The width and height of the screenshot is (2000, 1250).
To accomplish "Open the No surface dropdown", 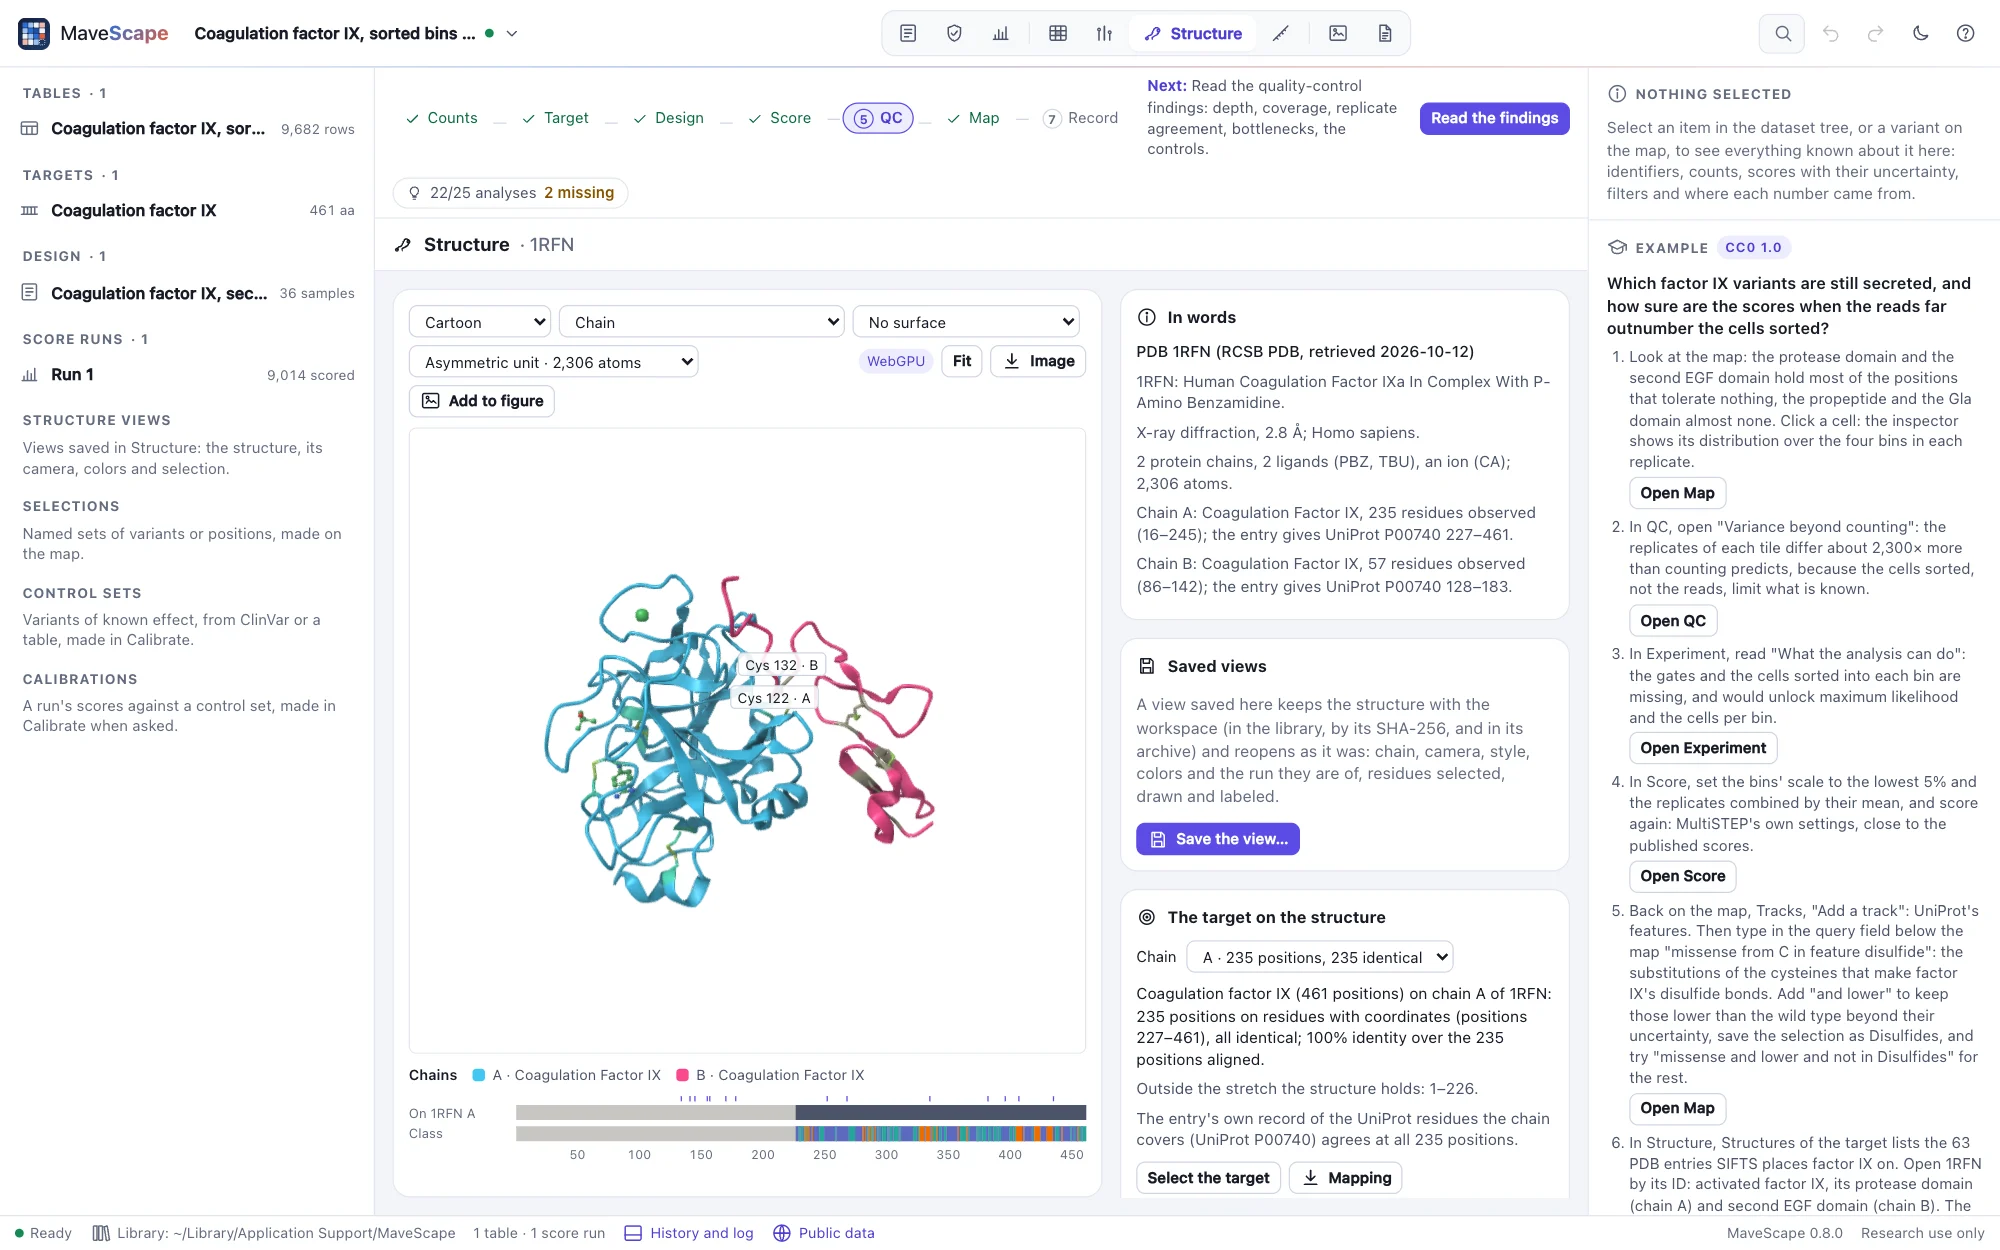I will click(966, 322).
